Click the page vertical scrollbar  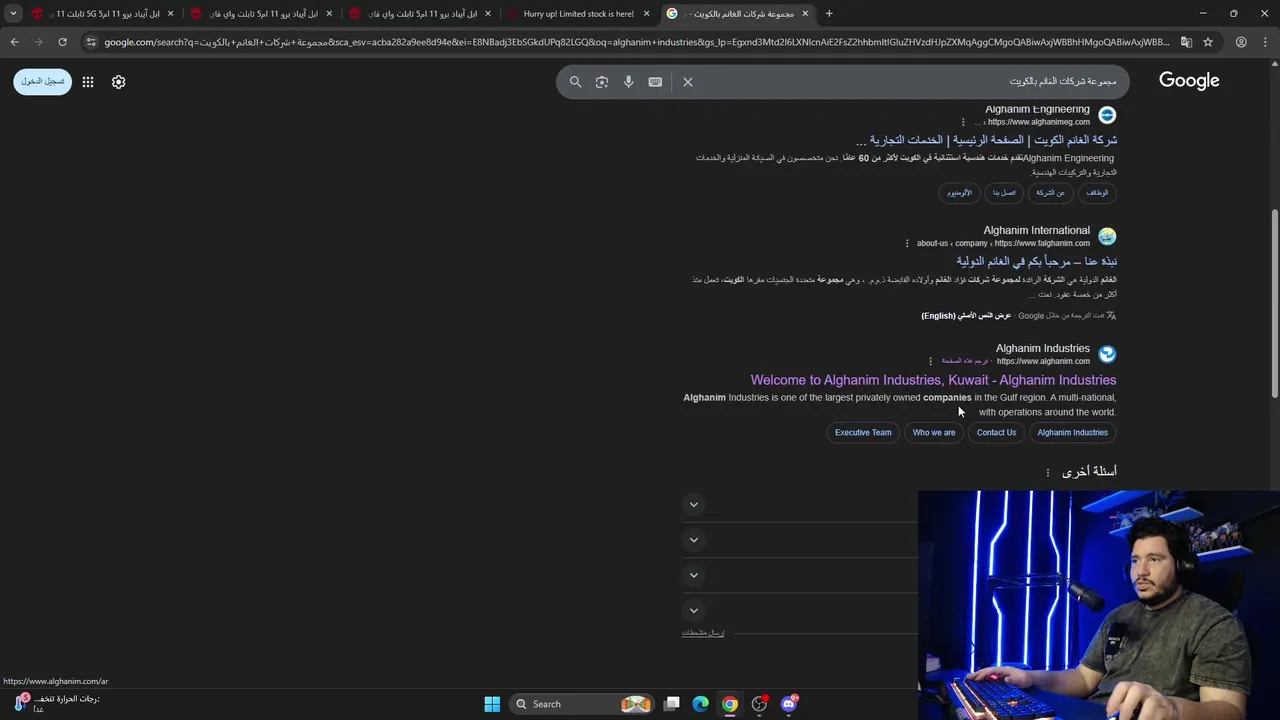tap(1274, 305)
